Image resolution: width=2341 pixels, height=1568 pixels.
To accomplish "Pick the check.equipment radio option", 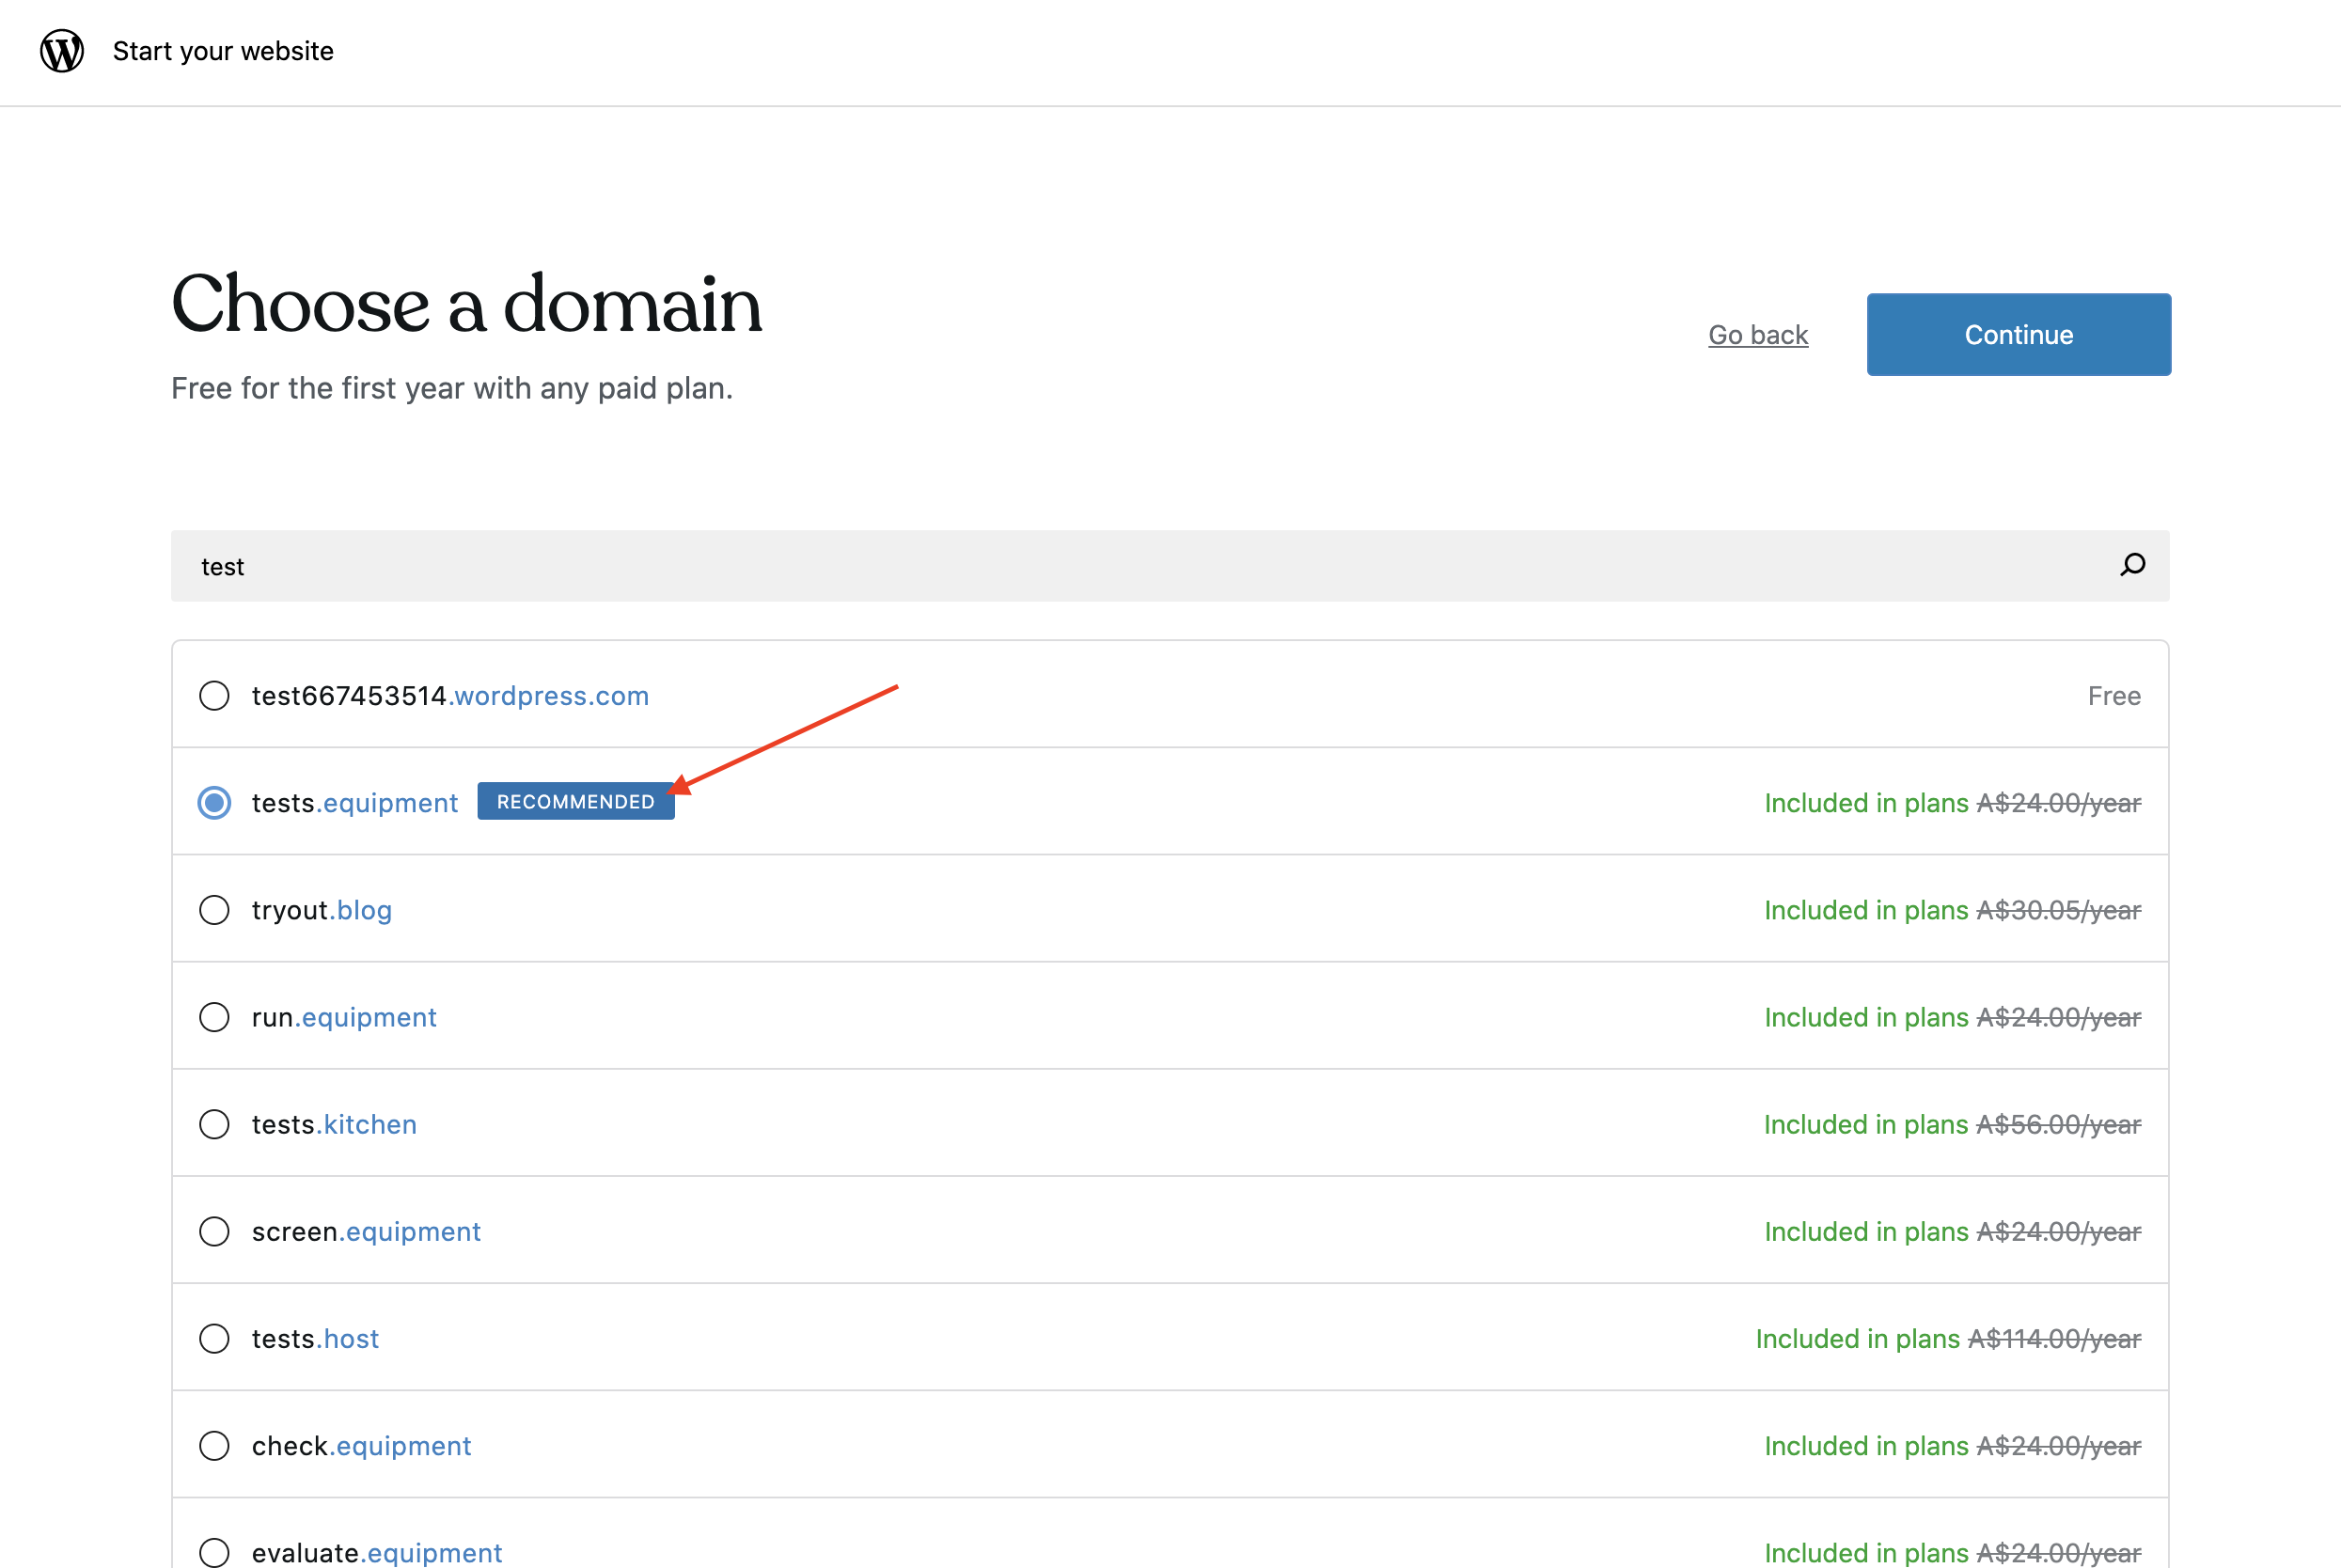I will point(214,1445).
